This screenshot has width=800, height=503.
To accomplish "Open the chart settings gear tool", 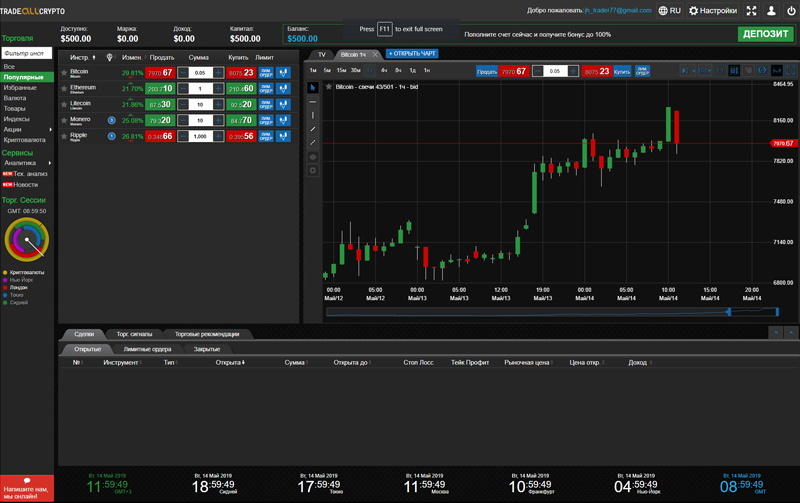I will pos(313,170).
